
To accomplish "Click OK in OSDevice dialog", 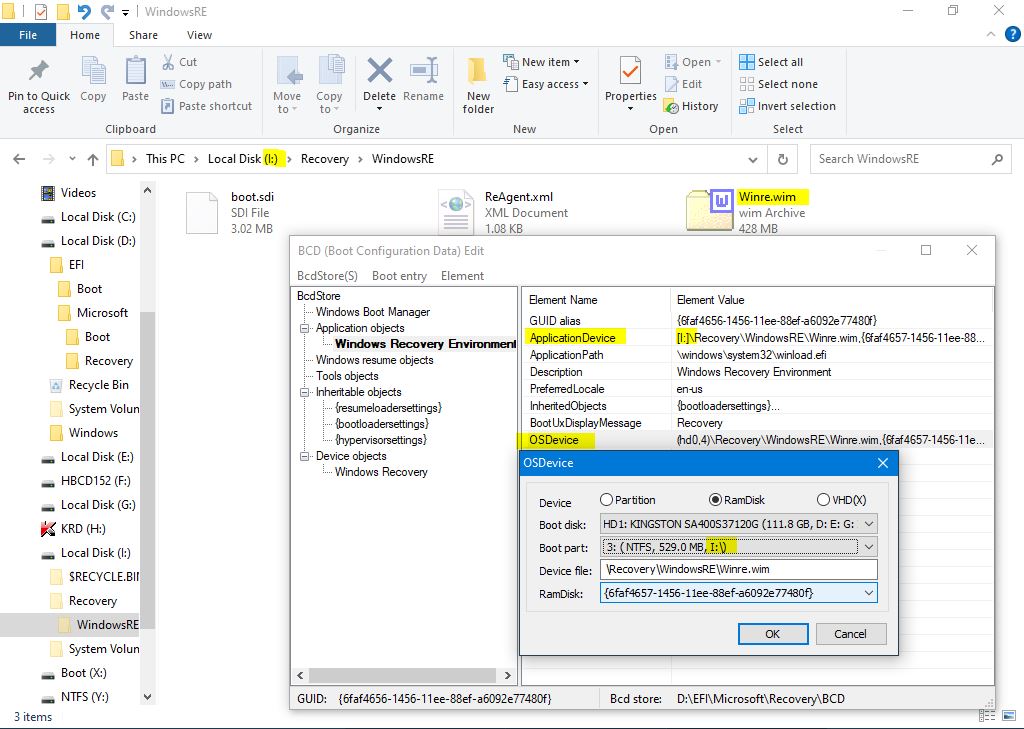I will 772,633.
